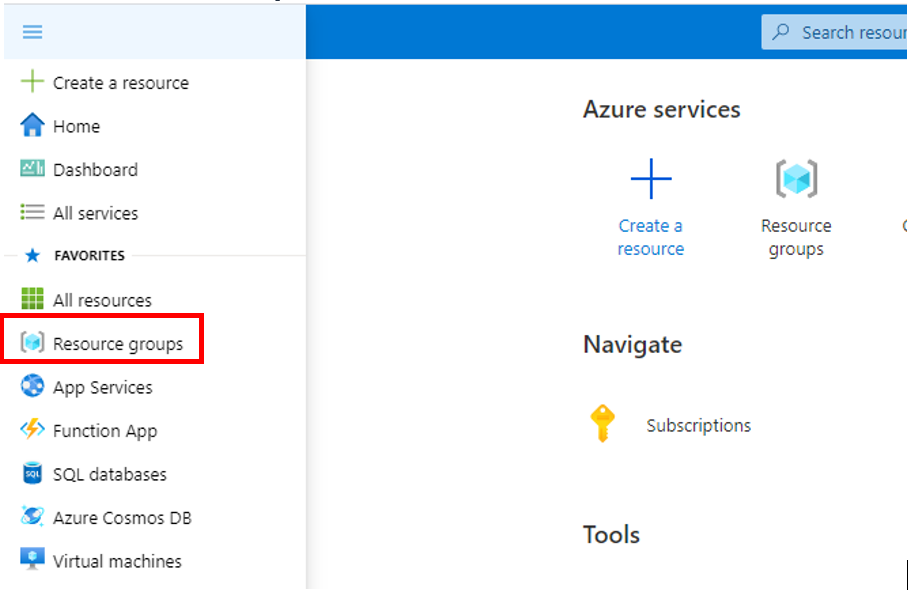The width and height of the screenshot is (914, 597).
Task: Click the Function App lightning icon
Action: 33,430
